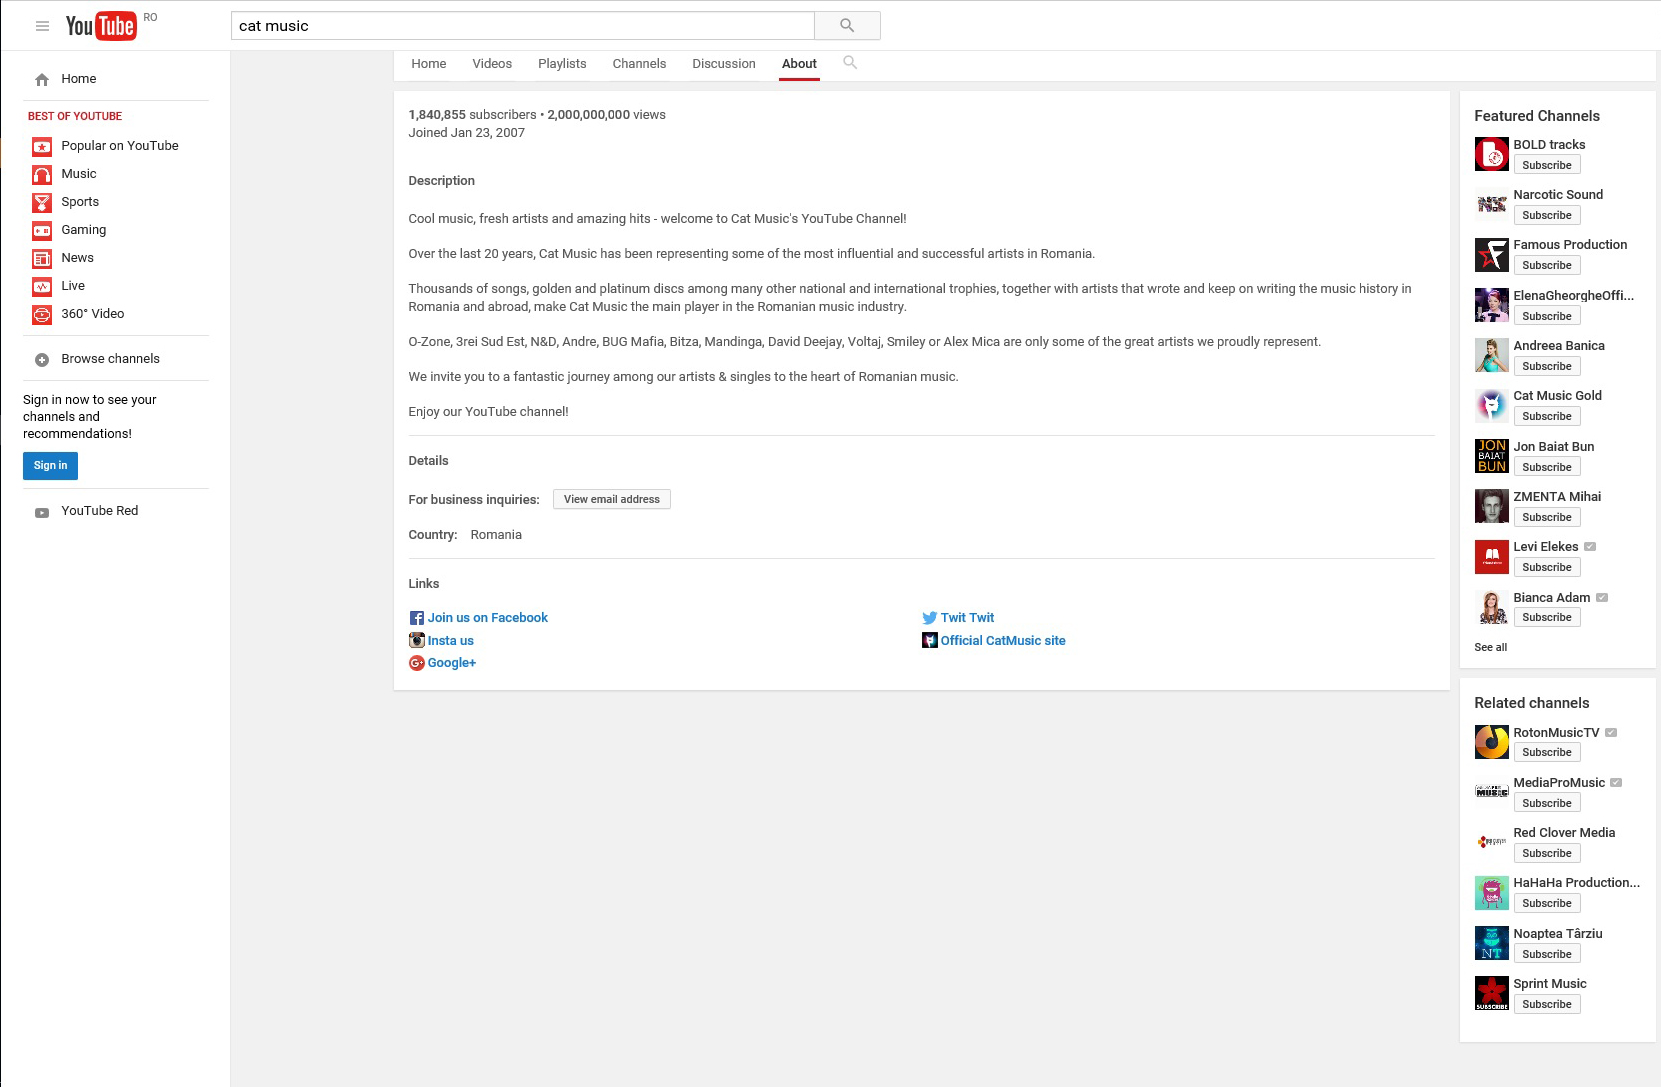Open the Insta us link

click(451, 641)
